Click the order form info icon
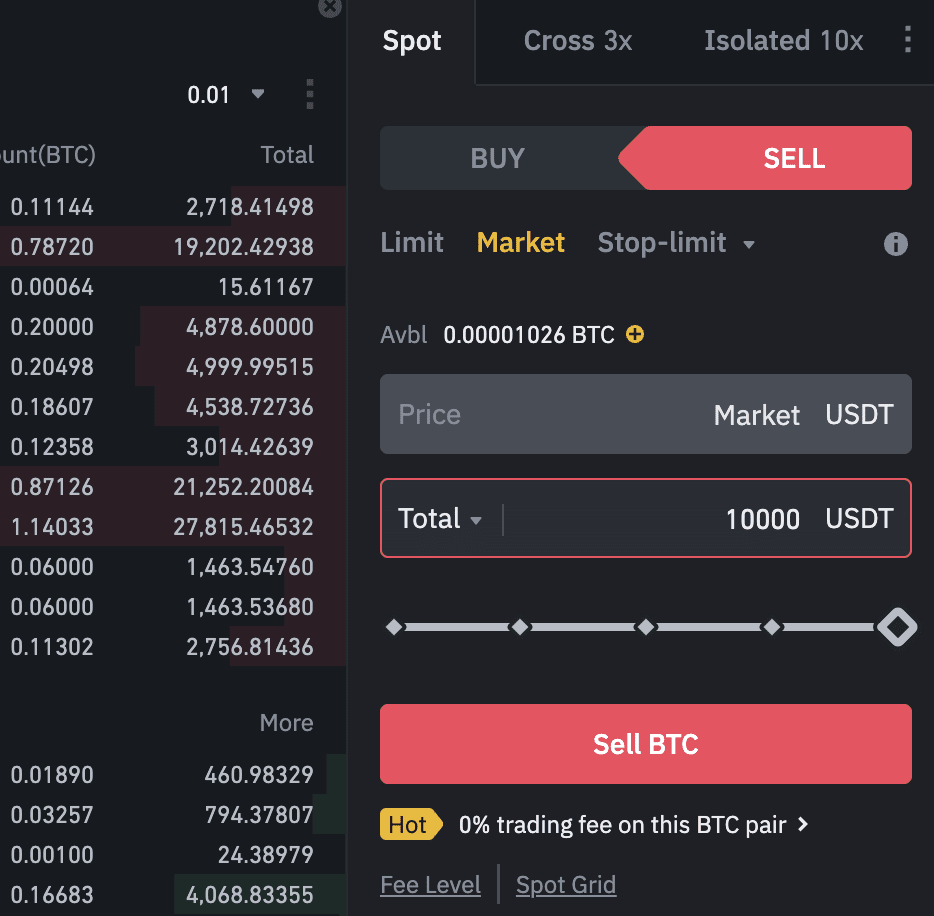934x916 pixels. [x=895, y=244]
